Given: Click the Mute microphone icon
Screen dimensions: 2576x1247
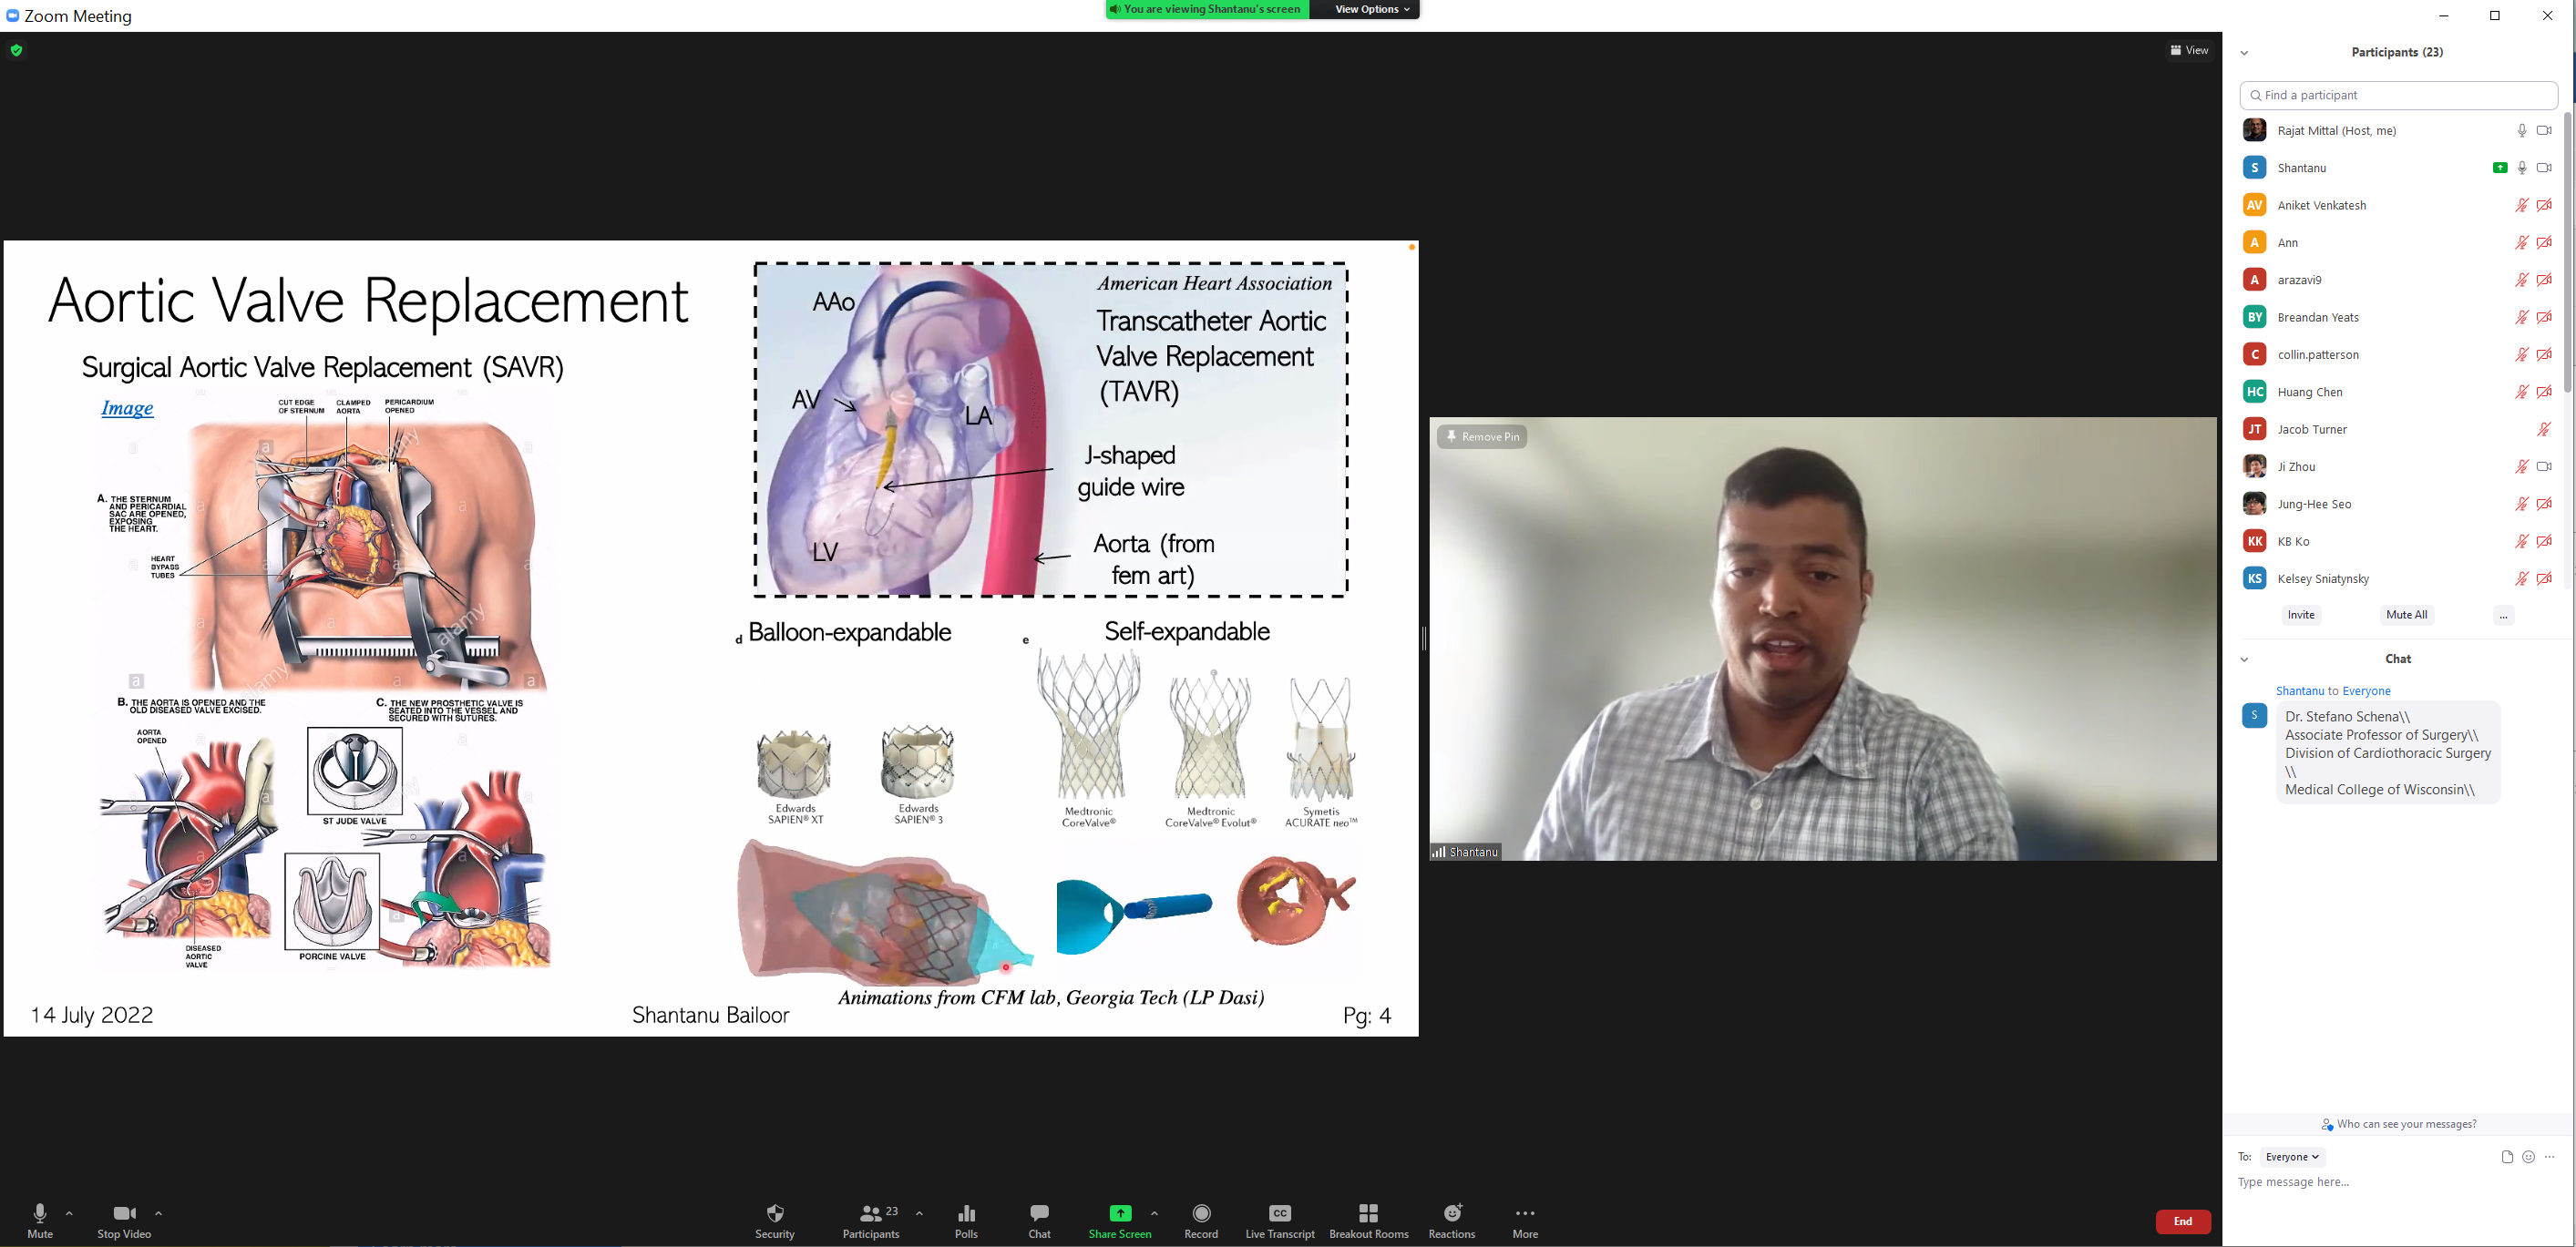Looking at the screenshot, I should tap(40, 1213).
